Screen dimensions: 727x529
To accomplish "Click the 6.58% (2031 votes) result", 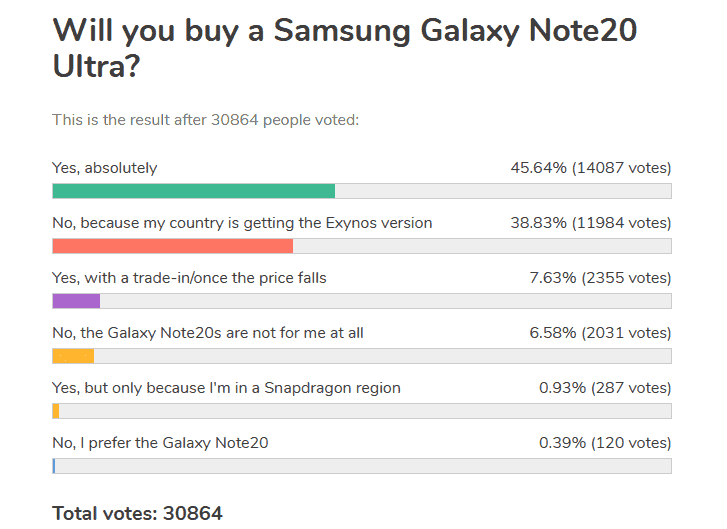I will click(x=600, y=333).
